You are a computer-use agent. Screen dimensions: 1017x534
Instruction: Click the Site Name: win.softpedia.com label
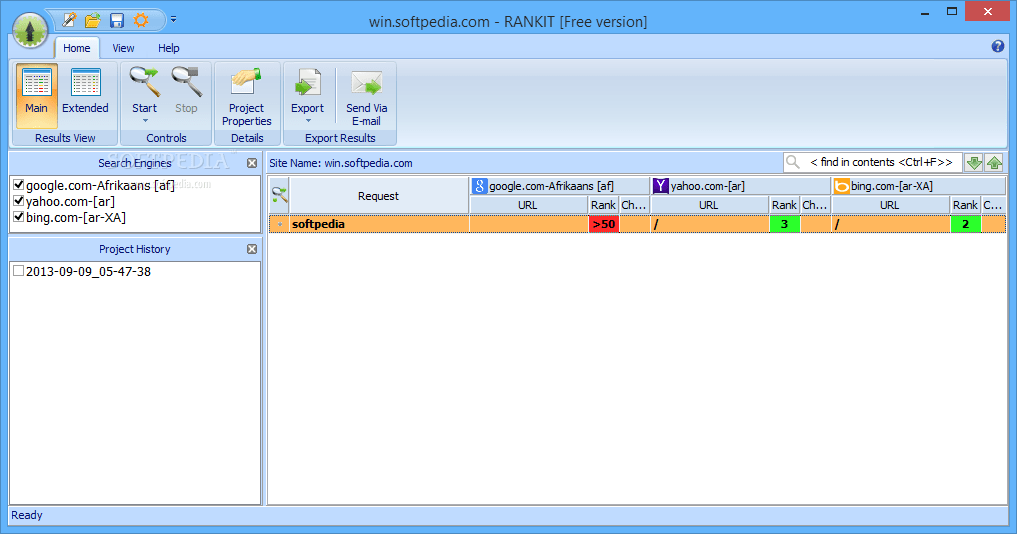coord(341,164)
